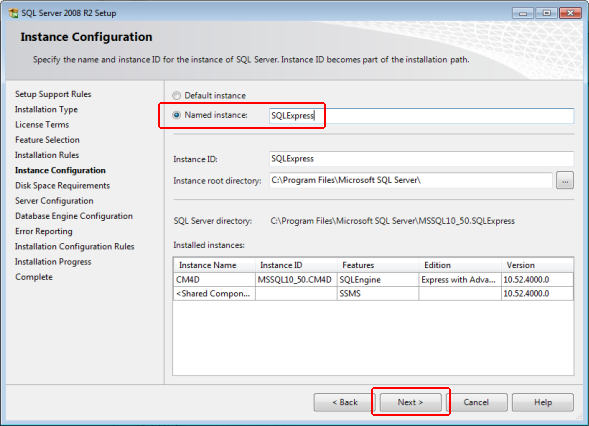Click the SQL Server directory path text
This screenshot has width=589, height=426.
point(393,221)
